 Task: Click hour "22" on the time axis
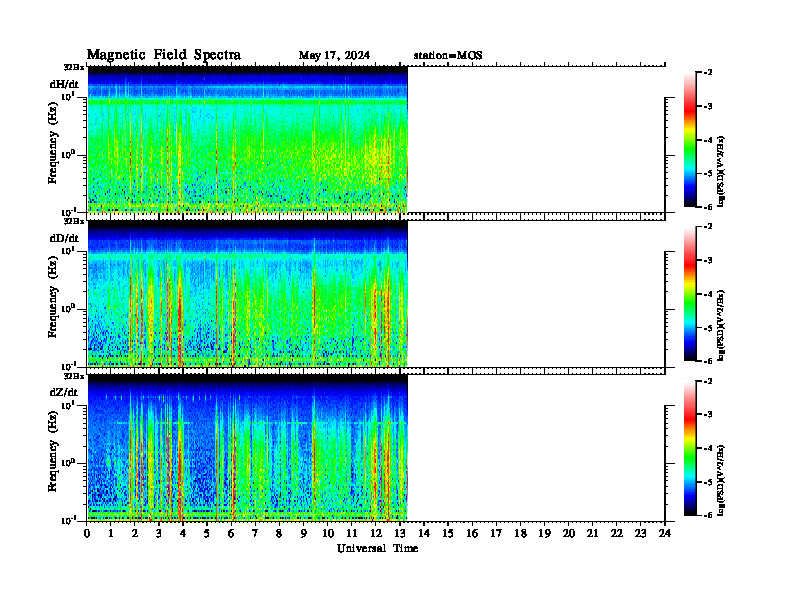point(617,534)
